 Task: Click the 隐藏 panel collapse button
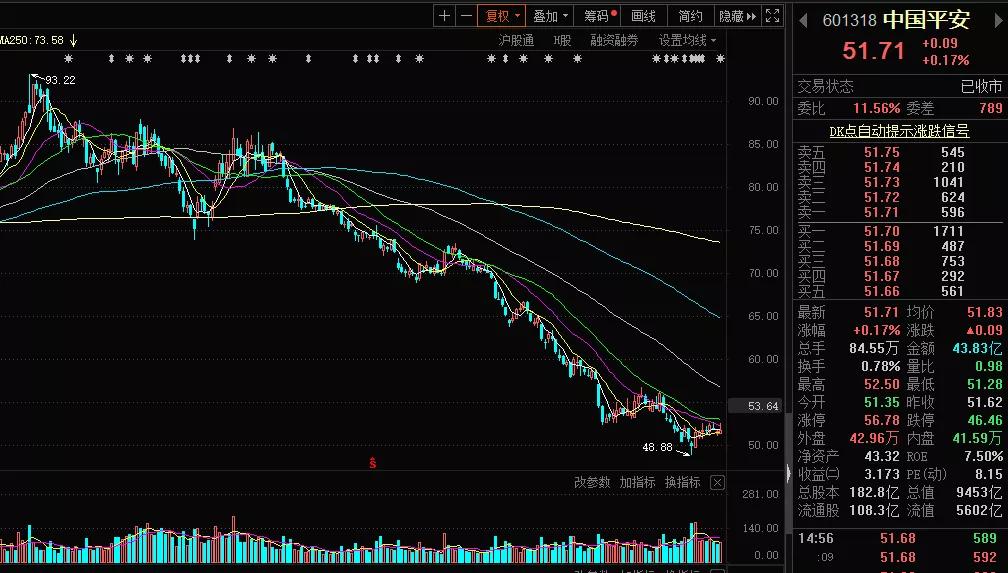[x=737, y=16]
